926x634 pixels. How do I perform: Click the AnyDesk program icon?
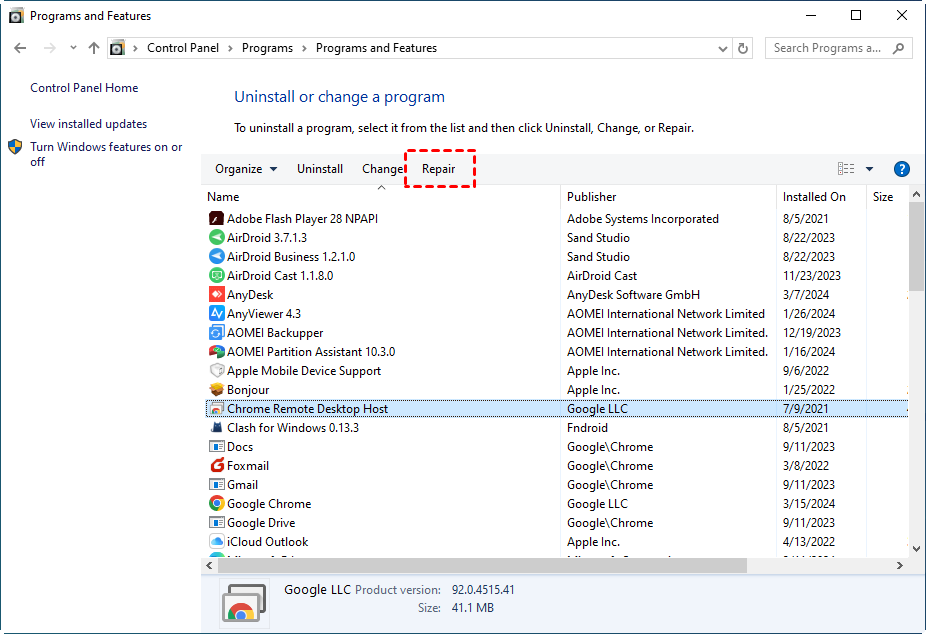coord(216,295)
